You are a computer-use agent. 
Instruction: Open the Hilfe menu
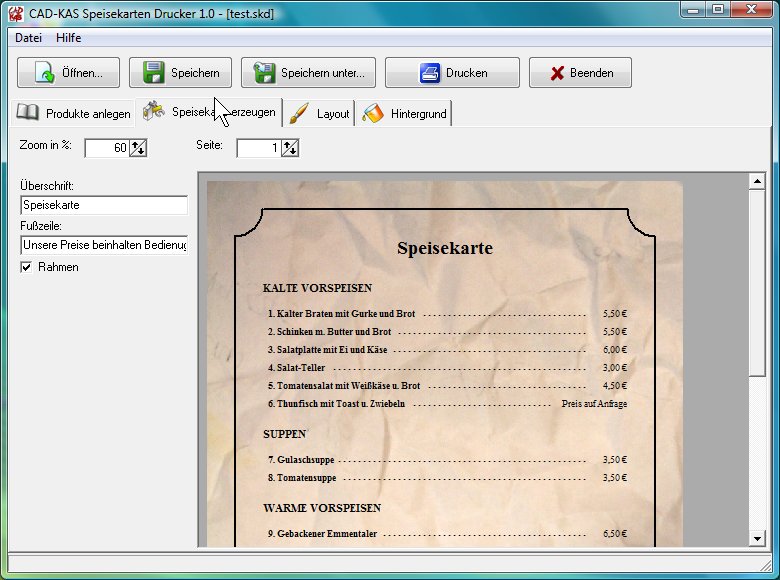coord(69,38)
